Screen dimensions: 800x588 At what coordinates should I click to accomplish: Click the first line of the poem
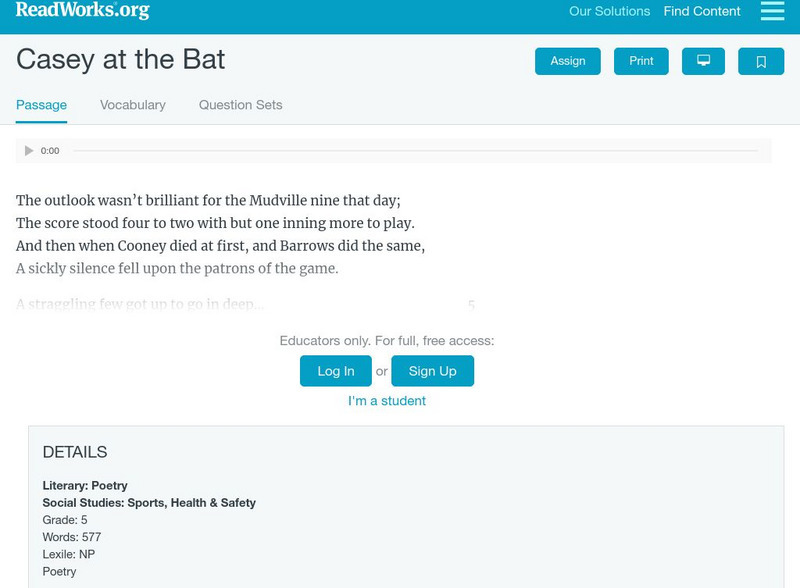[208, 200]
